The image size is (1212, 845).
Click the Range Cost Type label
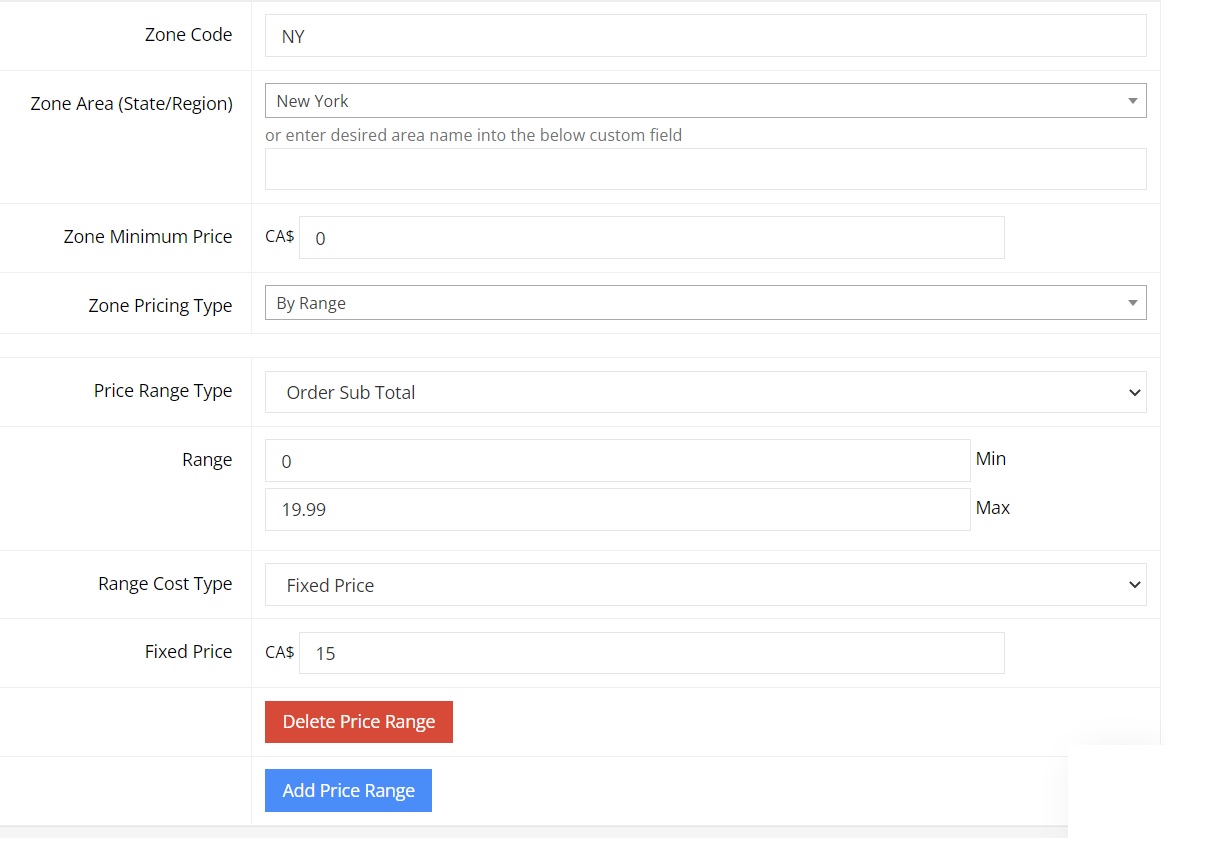[165, 584]
